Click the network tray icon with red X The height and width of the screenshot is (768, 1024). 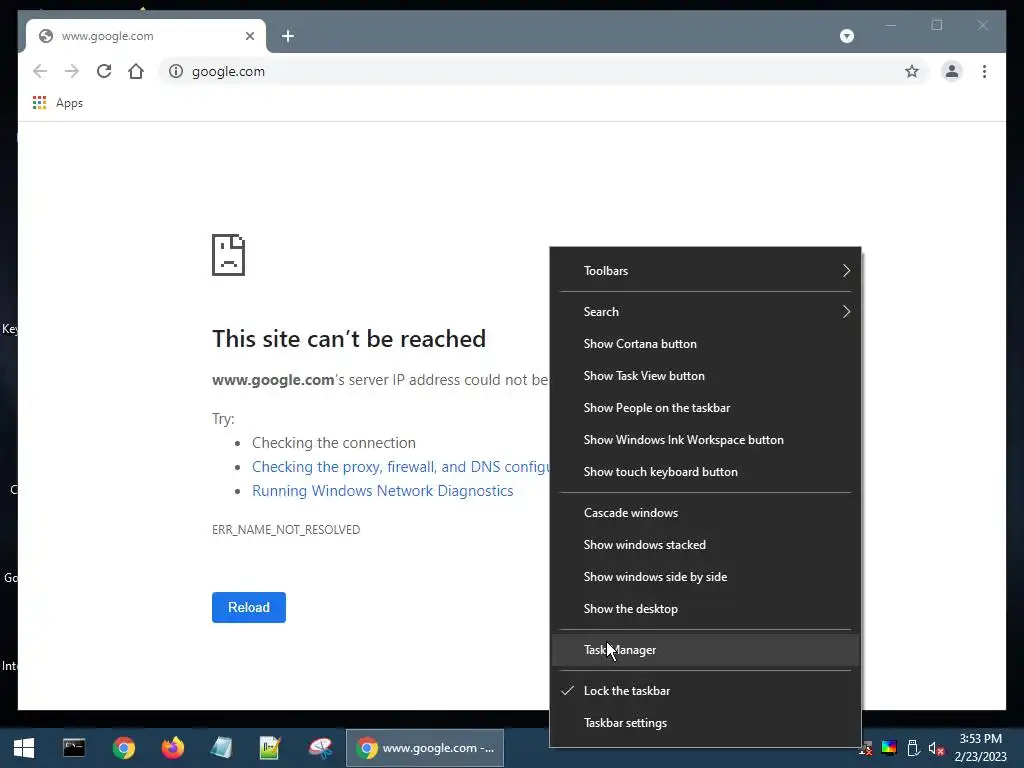866,748
